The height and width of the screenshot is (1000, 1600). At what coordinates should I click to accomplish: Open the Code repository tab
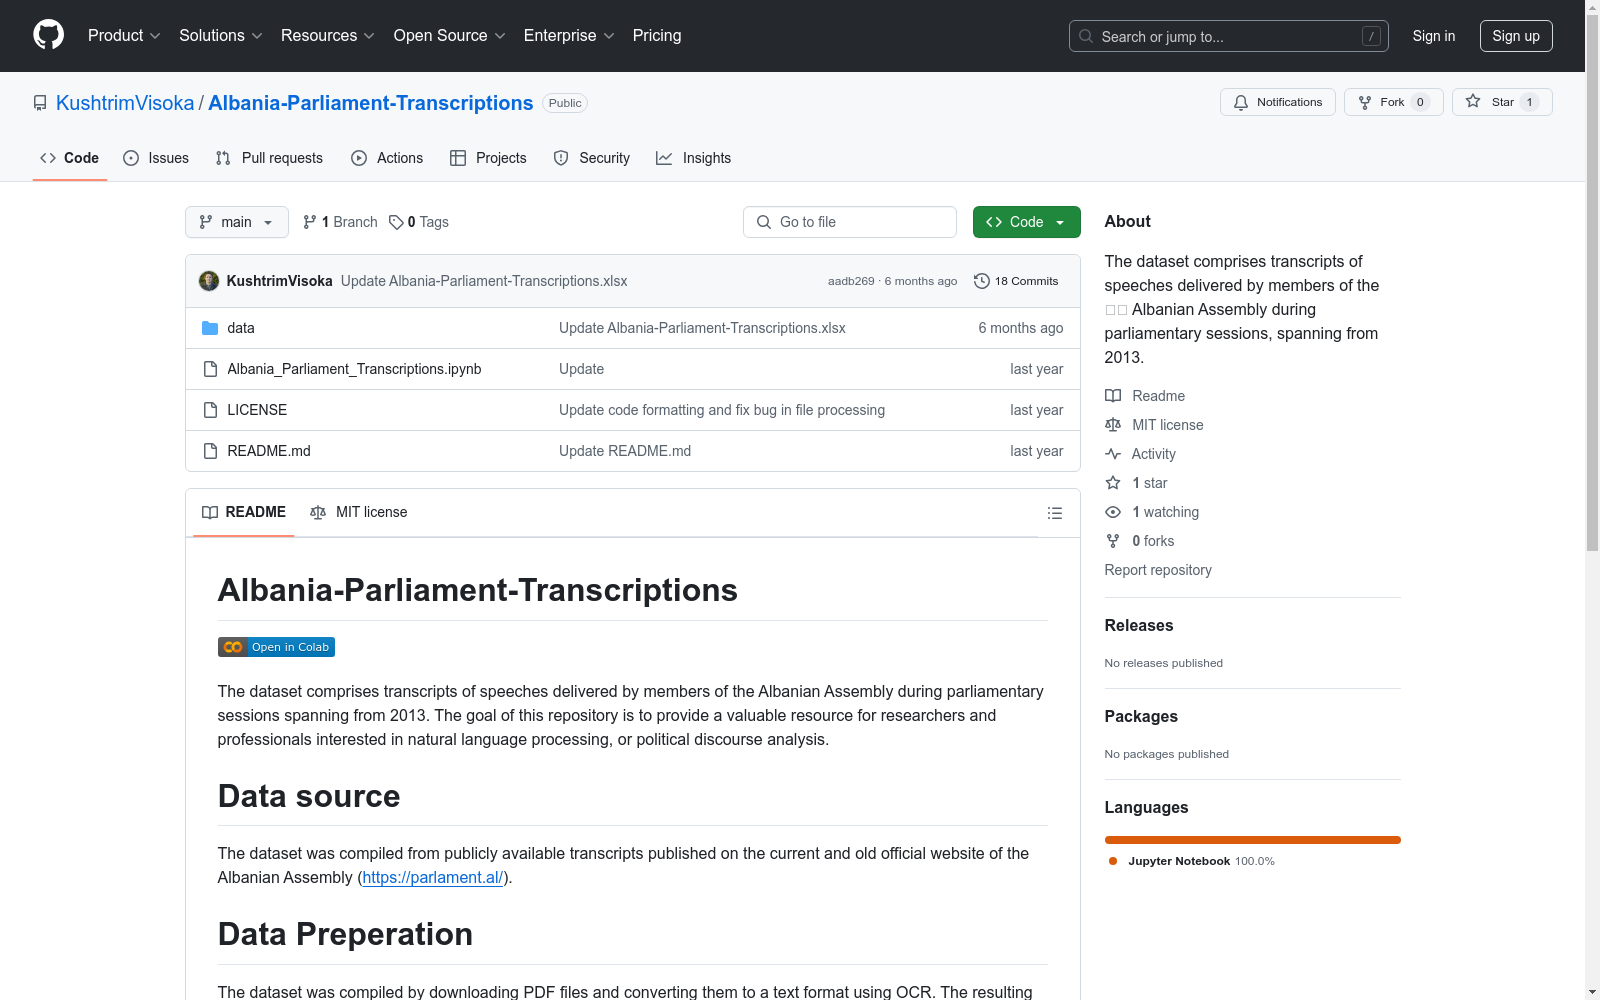[70, 158]
